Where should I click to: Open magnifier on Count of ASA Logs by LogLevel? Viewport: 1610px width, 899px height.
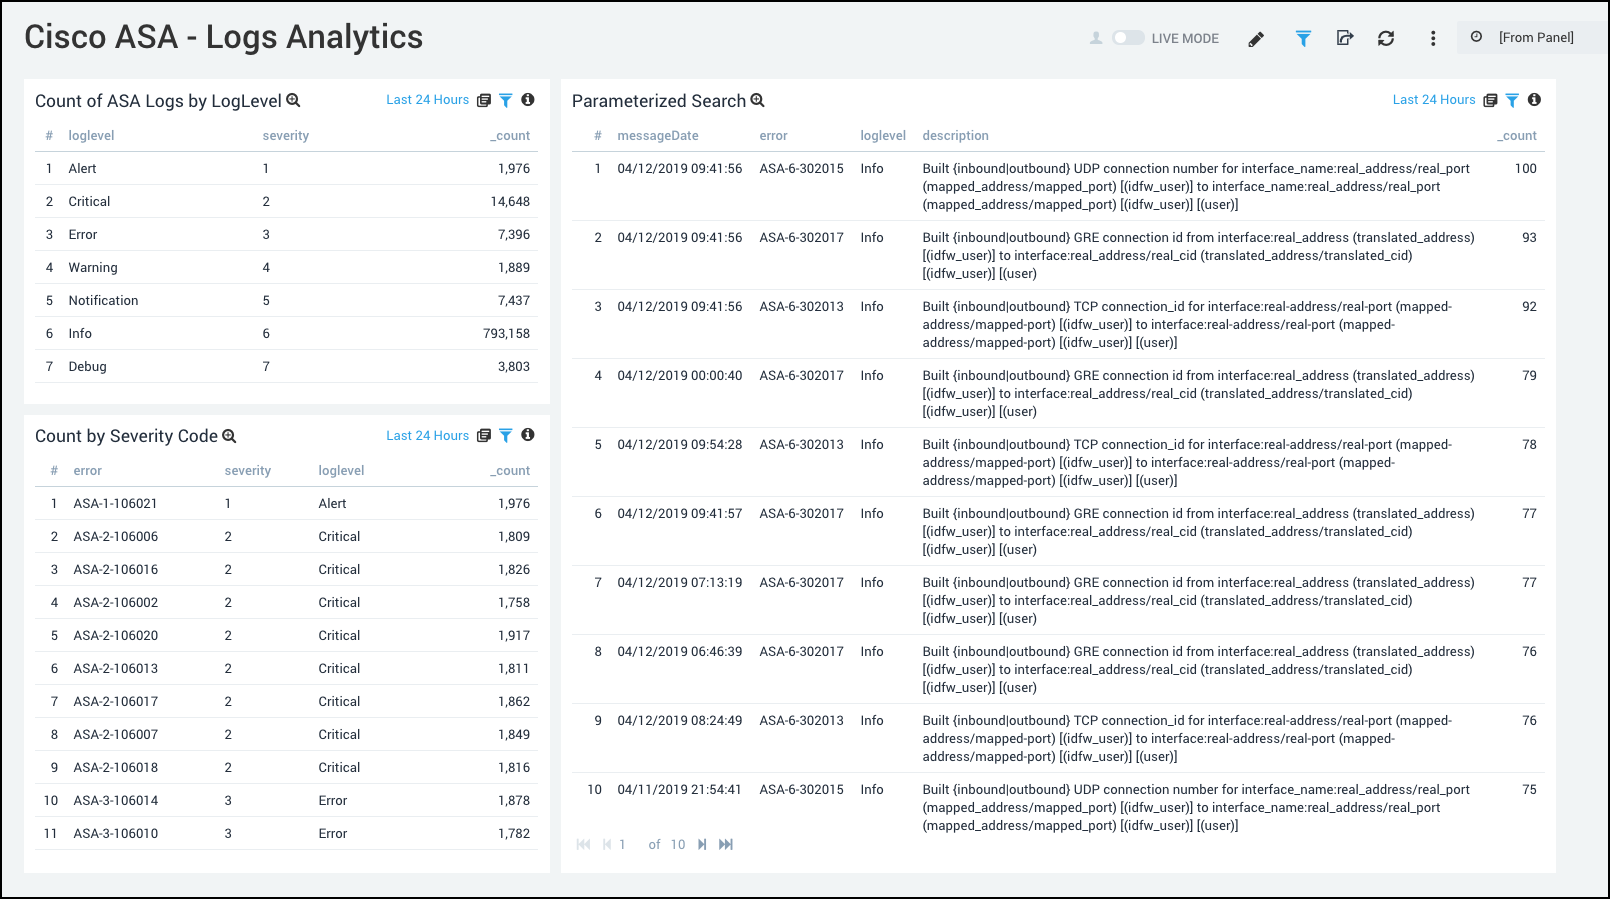pos(293,100)
